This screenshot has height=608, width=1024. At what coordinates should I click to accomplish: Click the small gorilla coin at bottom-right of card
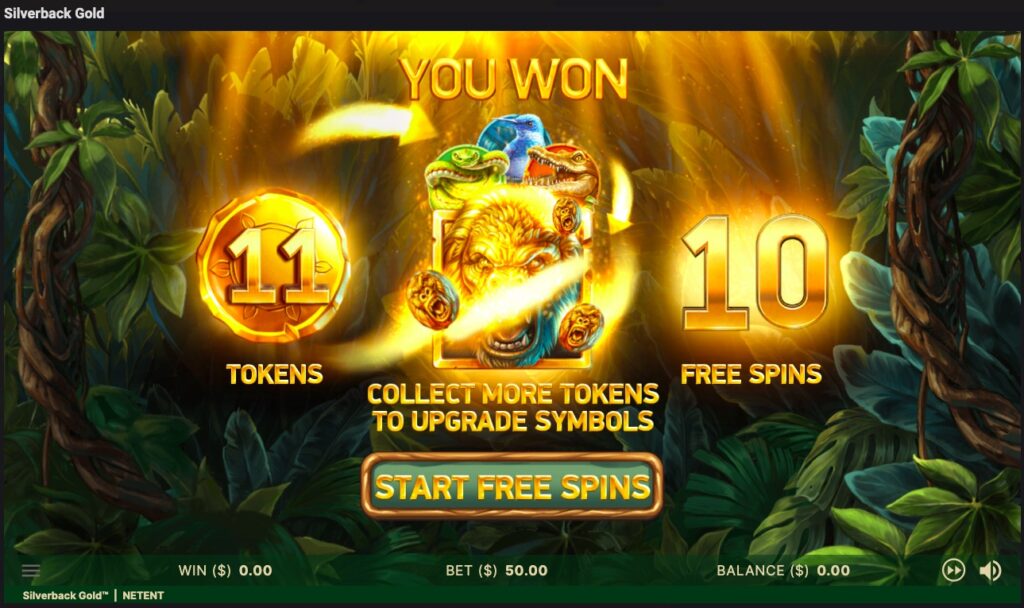(x=581, y=328)
